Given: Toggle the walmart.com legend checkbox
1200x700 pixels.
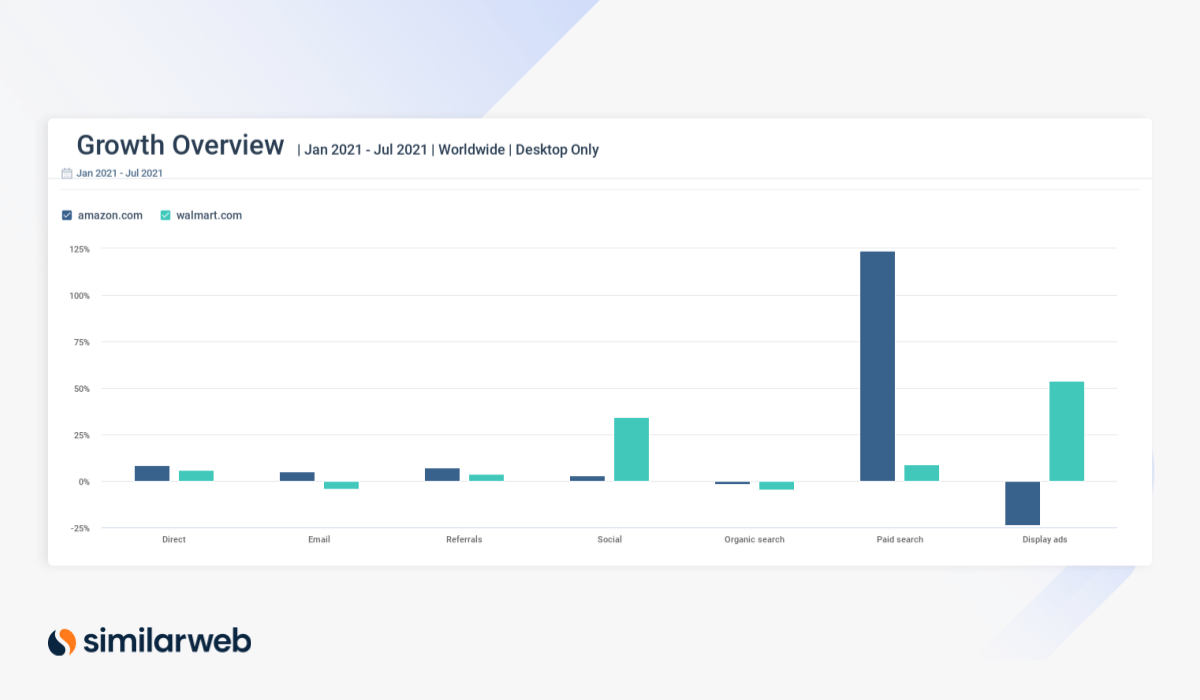Looking at the screenshot, I should [x=166, y=215].
